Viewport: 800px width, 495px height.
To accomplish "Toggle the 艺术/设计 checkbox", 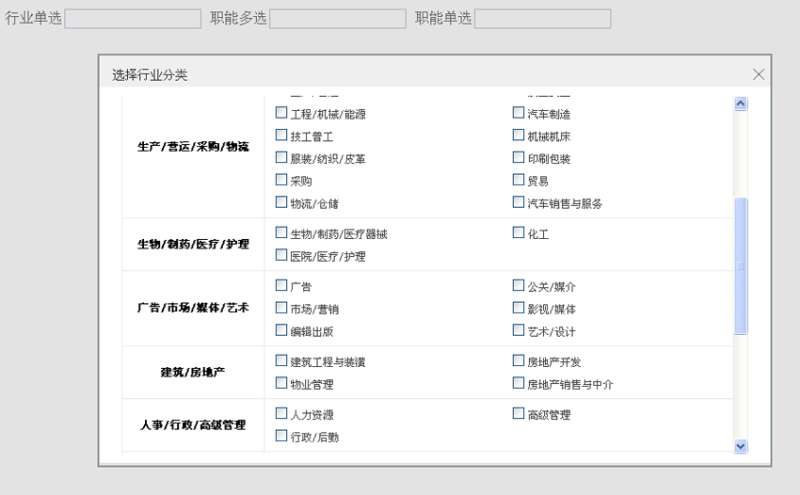I will pos(518,330).
